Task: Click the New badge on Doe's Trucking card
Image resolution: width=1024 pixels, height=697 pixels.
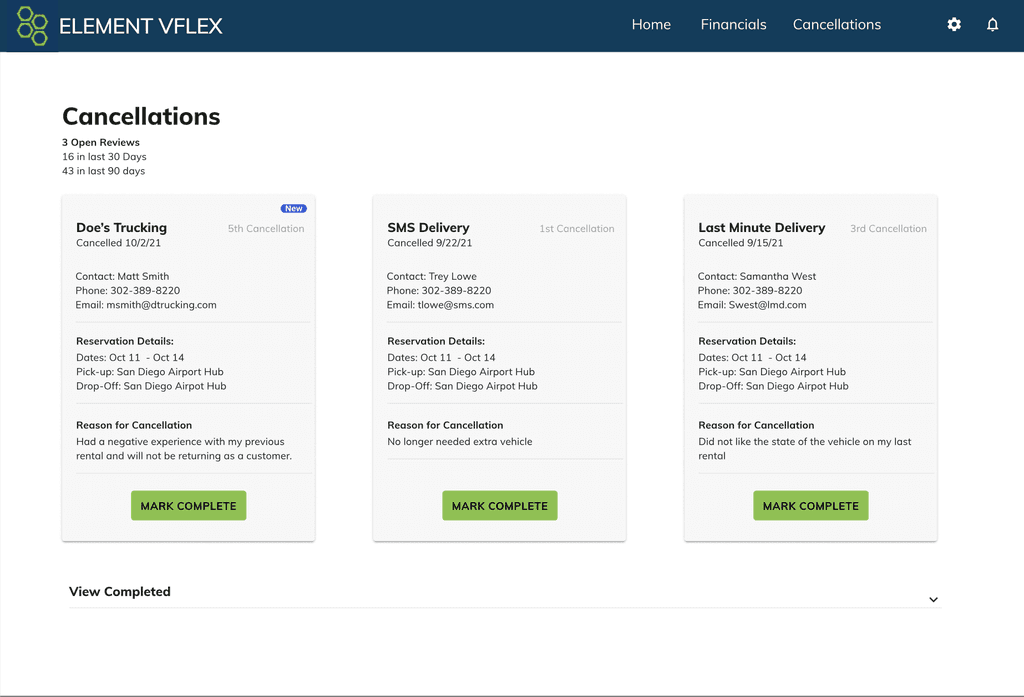Action: tap(294, 208)
